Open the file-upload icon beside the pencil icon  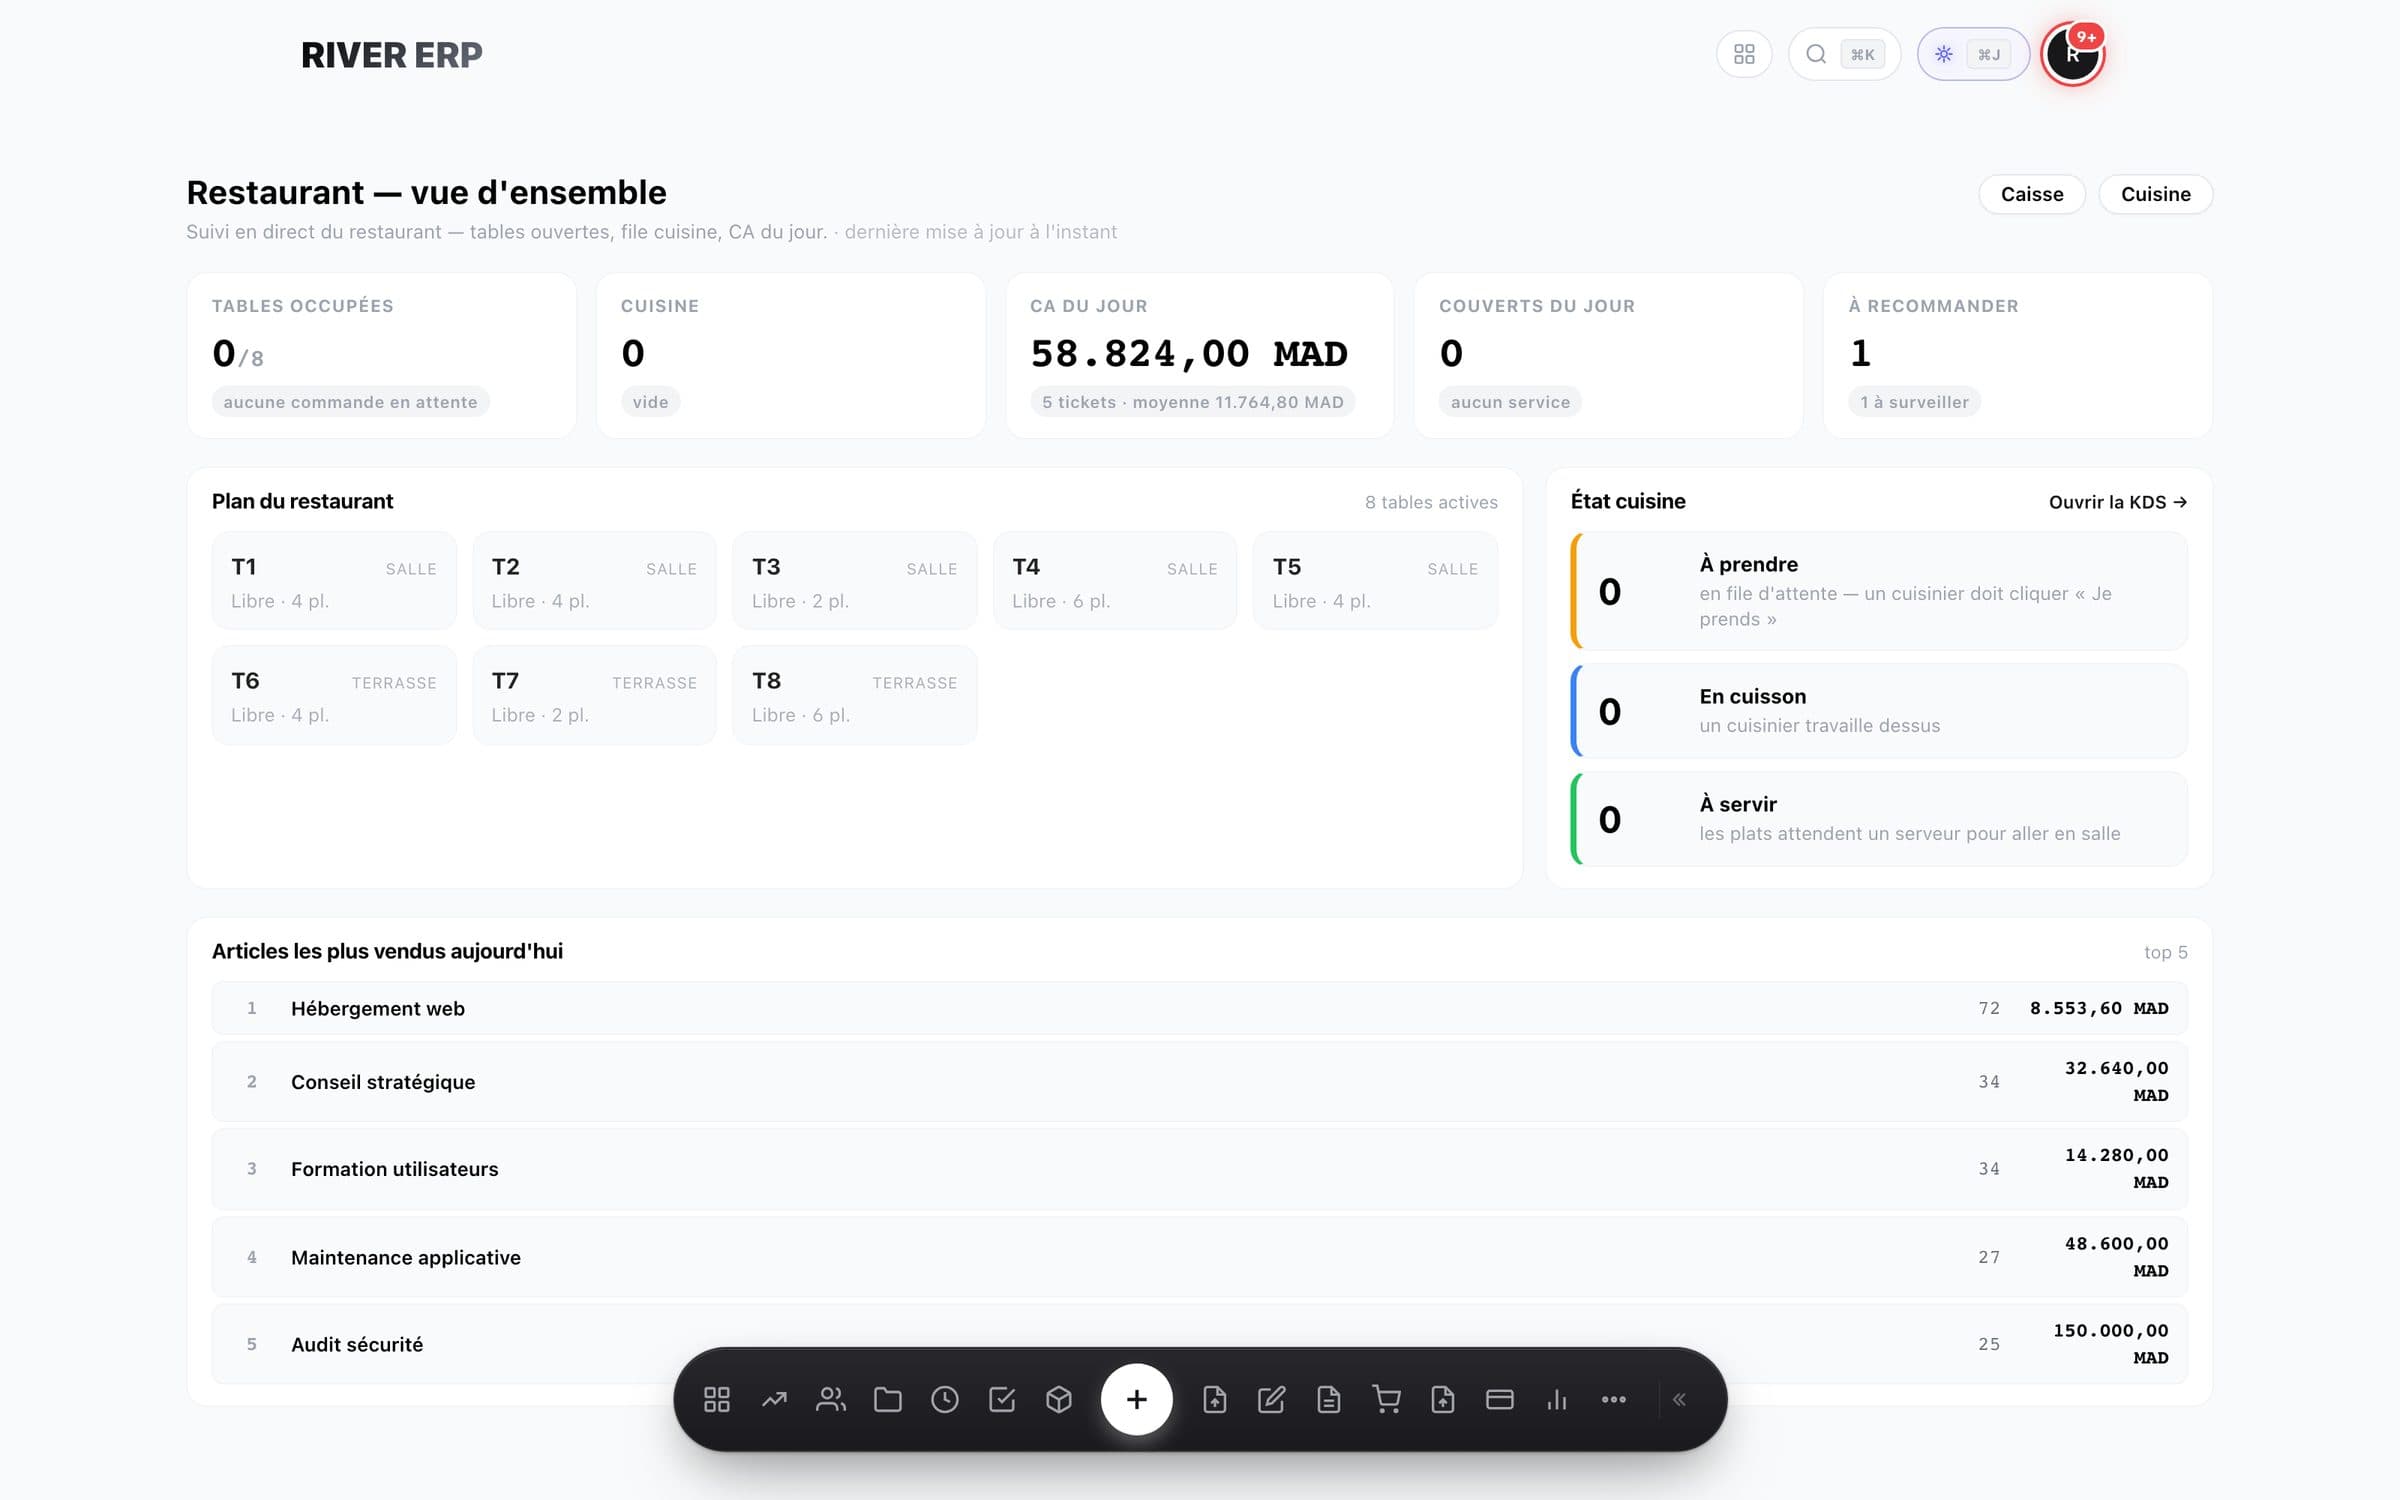pos(1214,1399)
